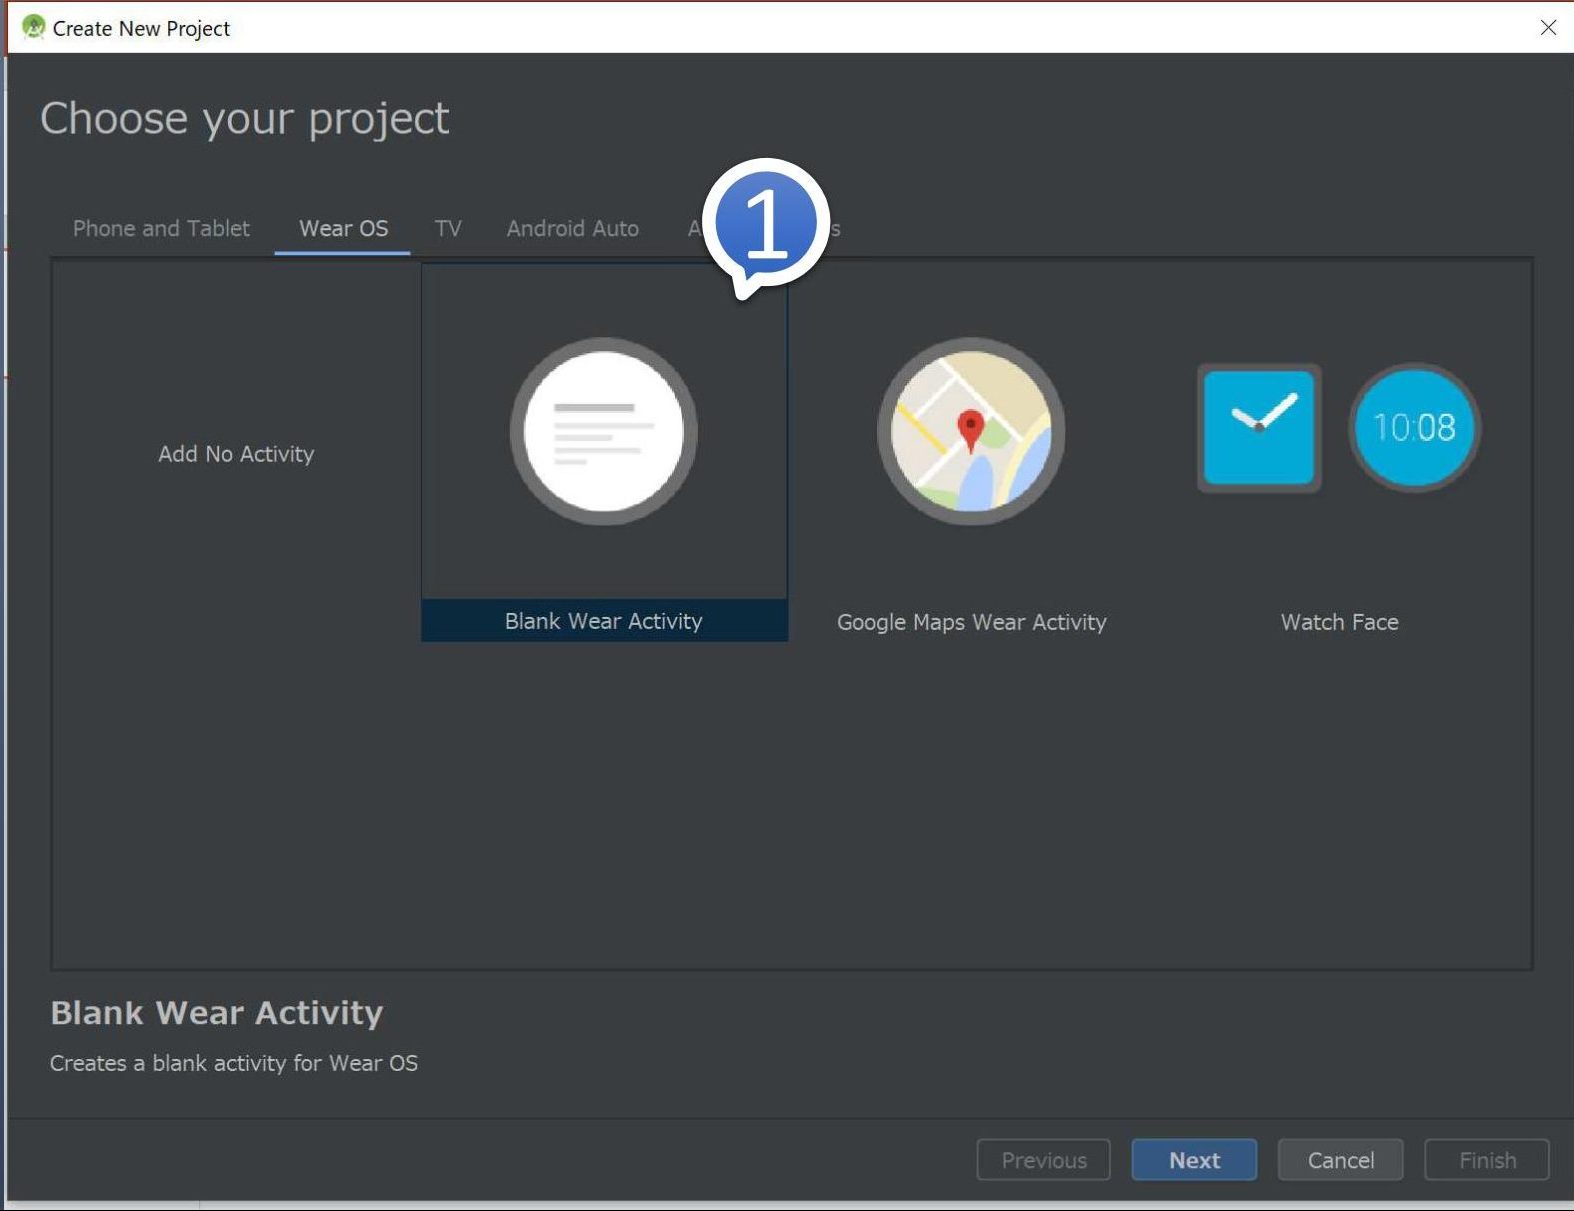Close the Create New Project dialog
Image resolution: width=1574 pixels, height=1211 pixels.
coord(1548,28)
